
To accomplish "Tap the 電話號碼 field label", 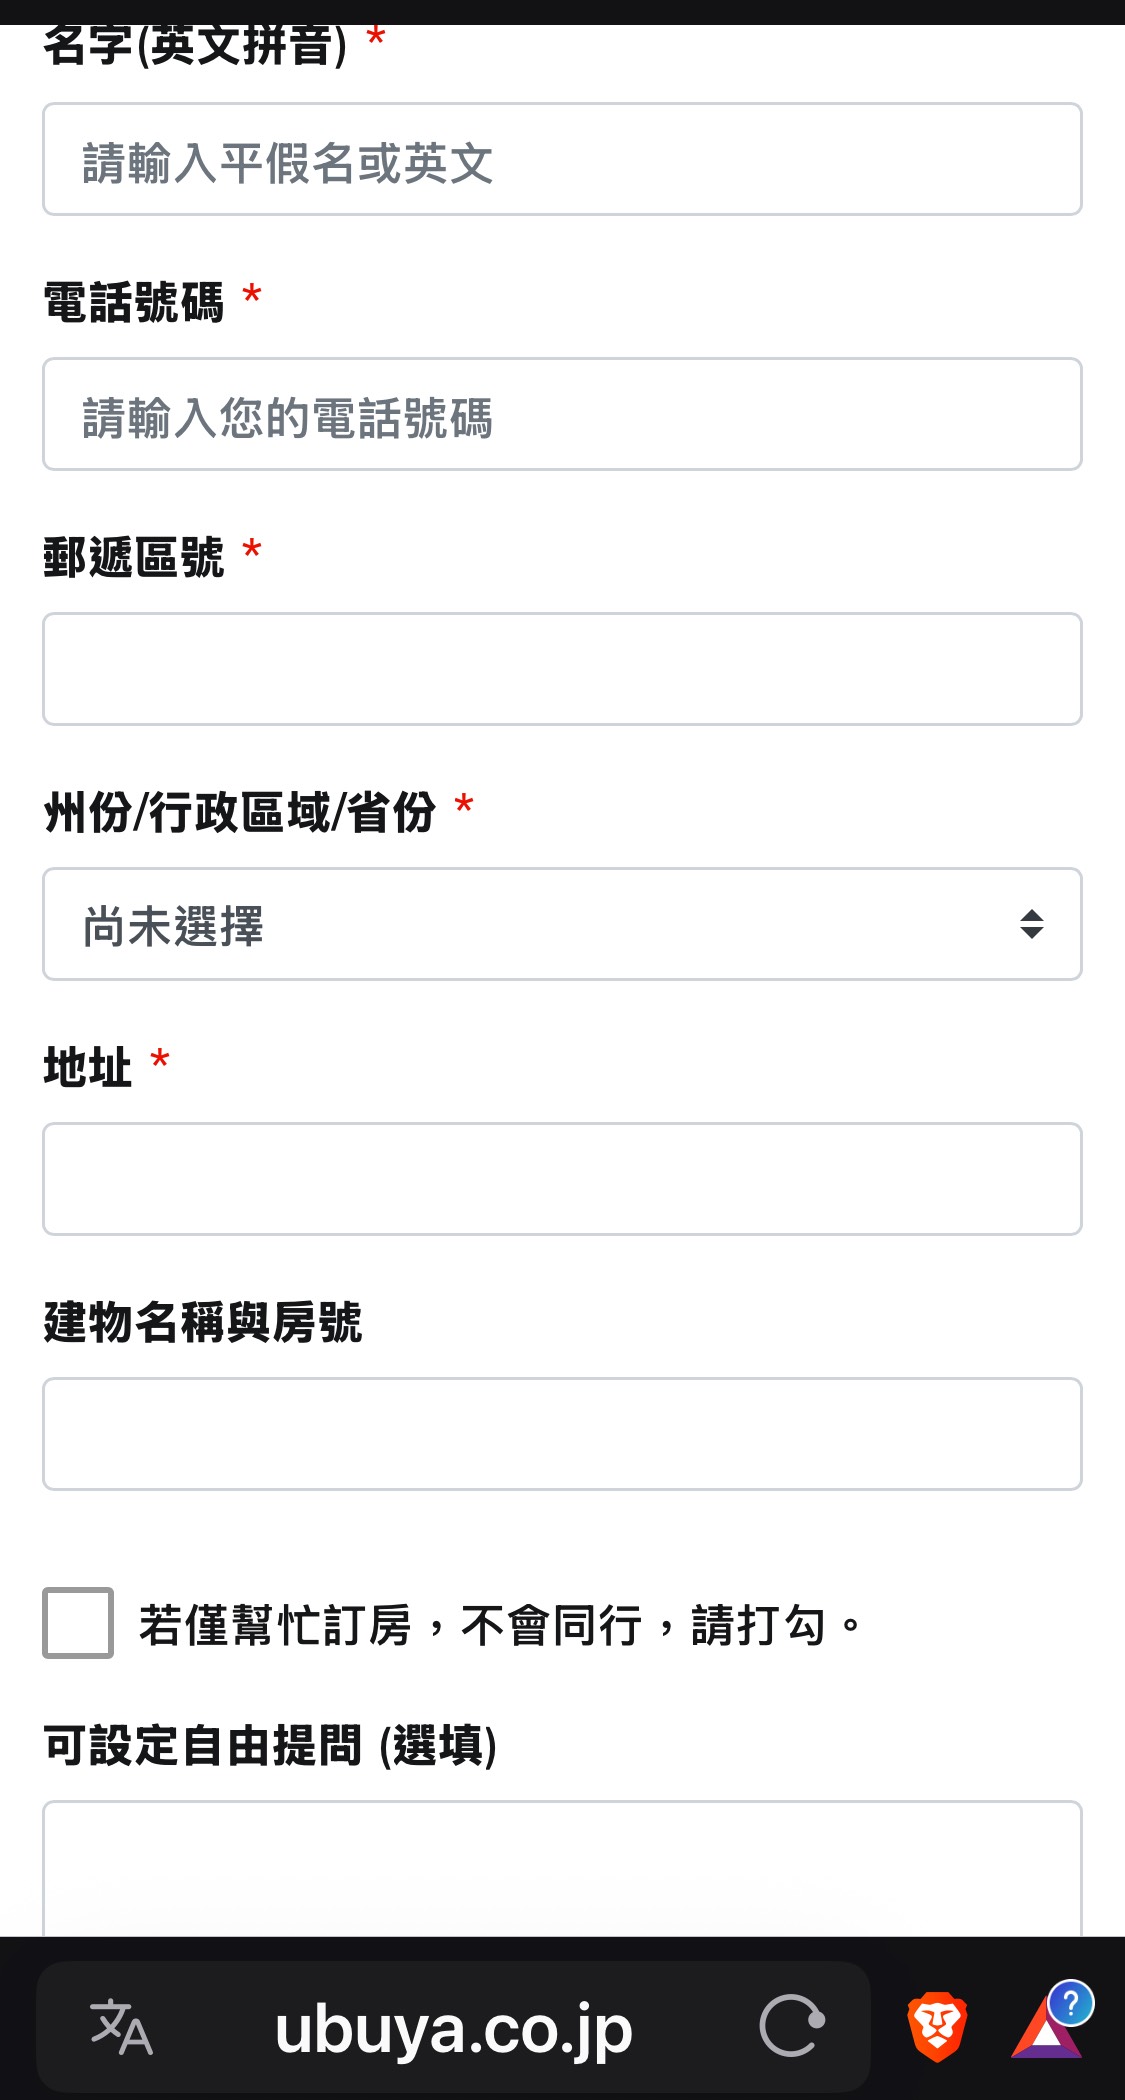I will click(x=134, y=302).
